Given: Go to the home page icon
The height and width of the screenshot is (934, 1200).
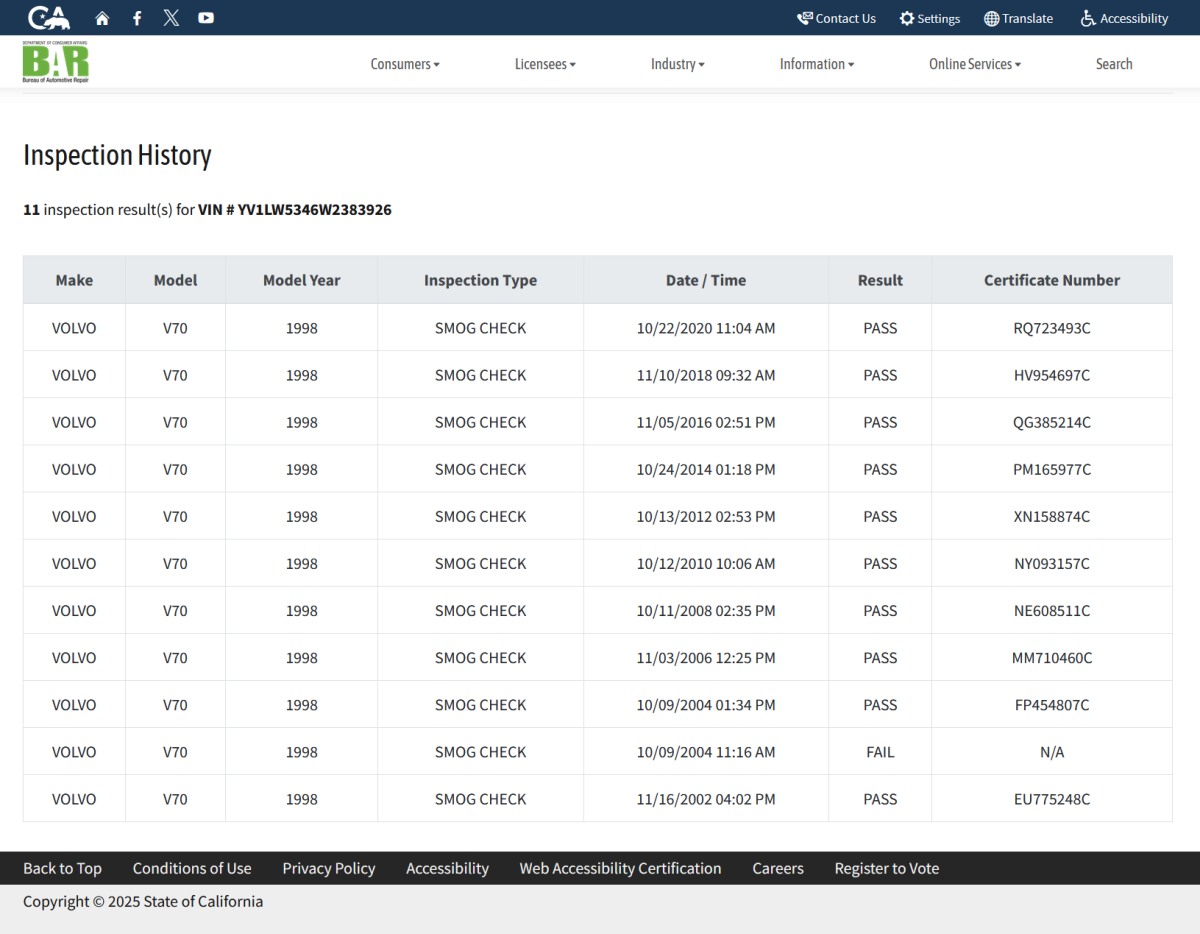Looking at the screenshot, I should (102, 18).
